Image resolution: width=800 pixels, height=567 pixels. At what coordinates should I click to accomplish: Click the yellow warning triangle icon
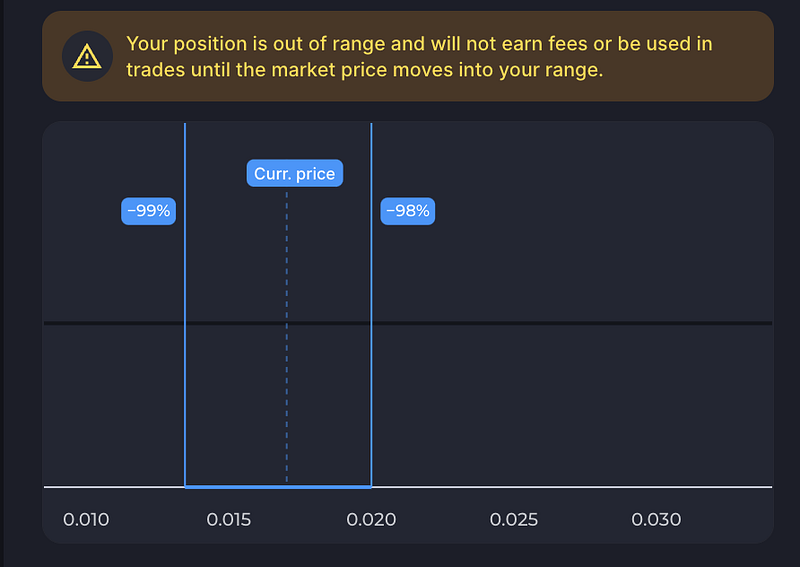[x=87, y=56]
